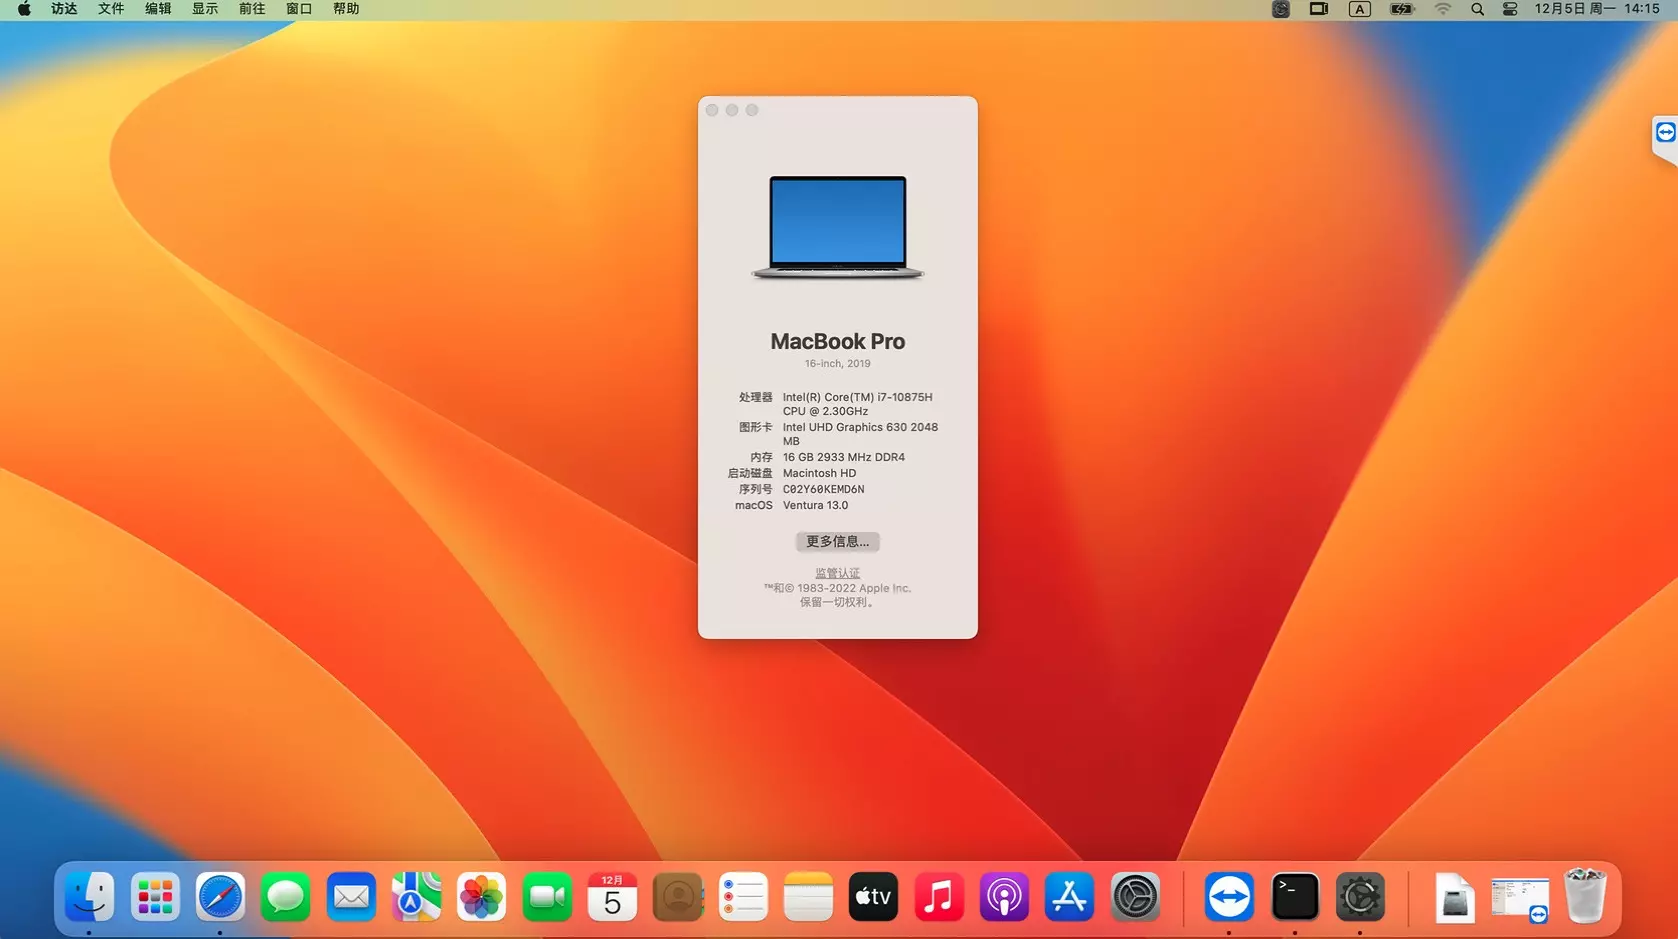Open TeamViewer in the Dock
Viewport: 1678px width, 939px height.
pos(1229,897)
